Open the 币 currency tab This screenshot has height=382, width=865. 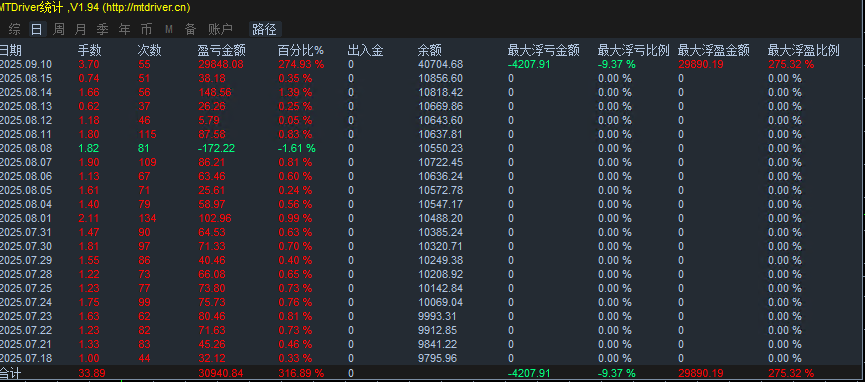coord(147,29)
